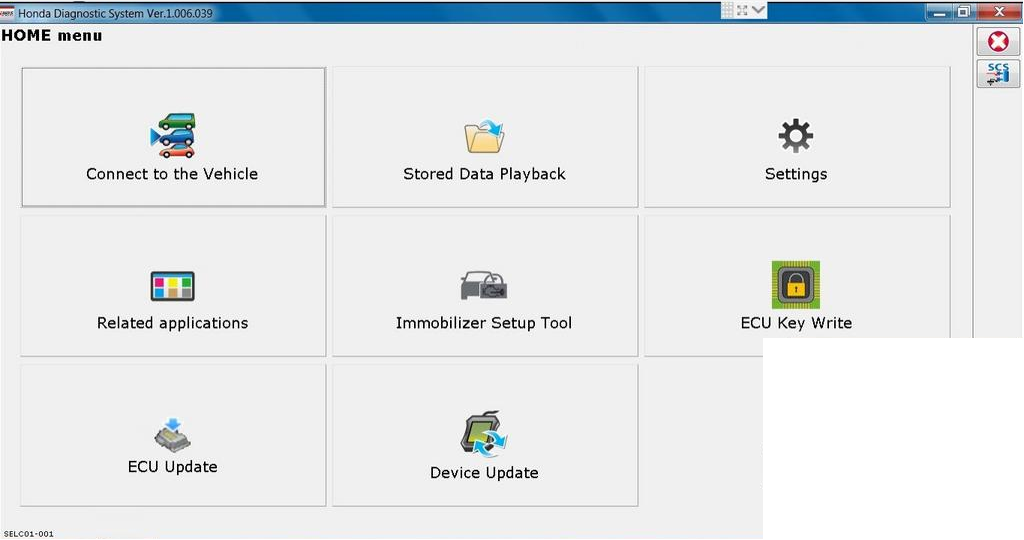Click the SELC01-001 status code
The width and height of the screenshot is (1024, 540).
pyautogui.click(x=29, y=534)
